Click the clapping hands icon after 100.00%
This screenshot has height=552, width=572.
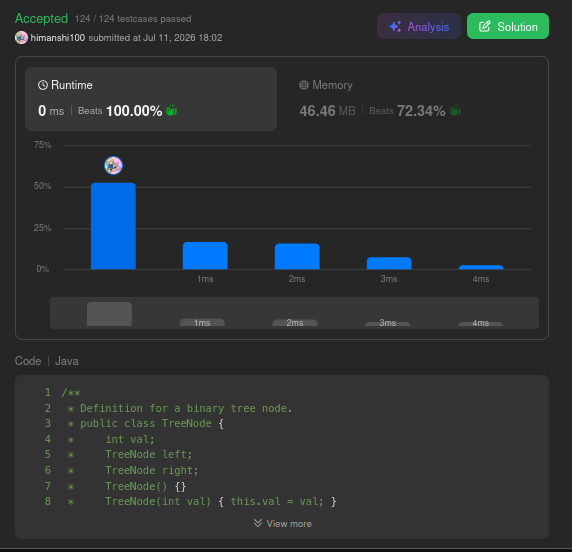point(171,110)
